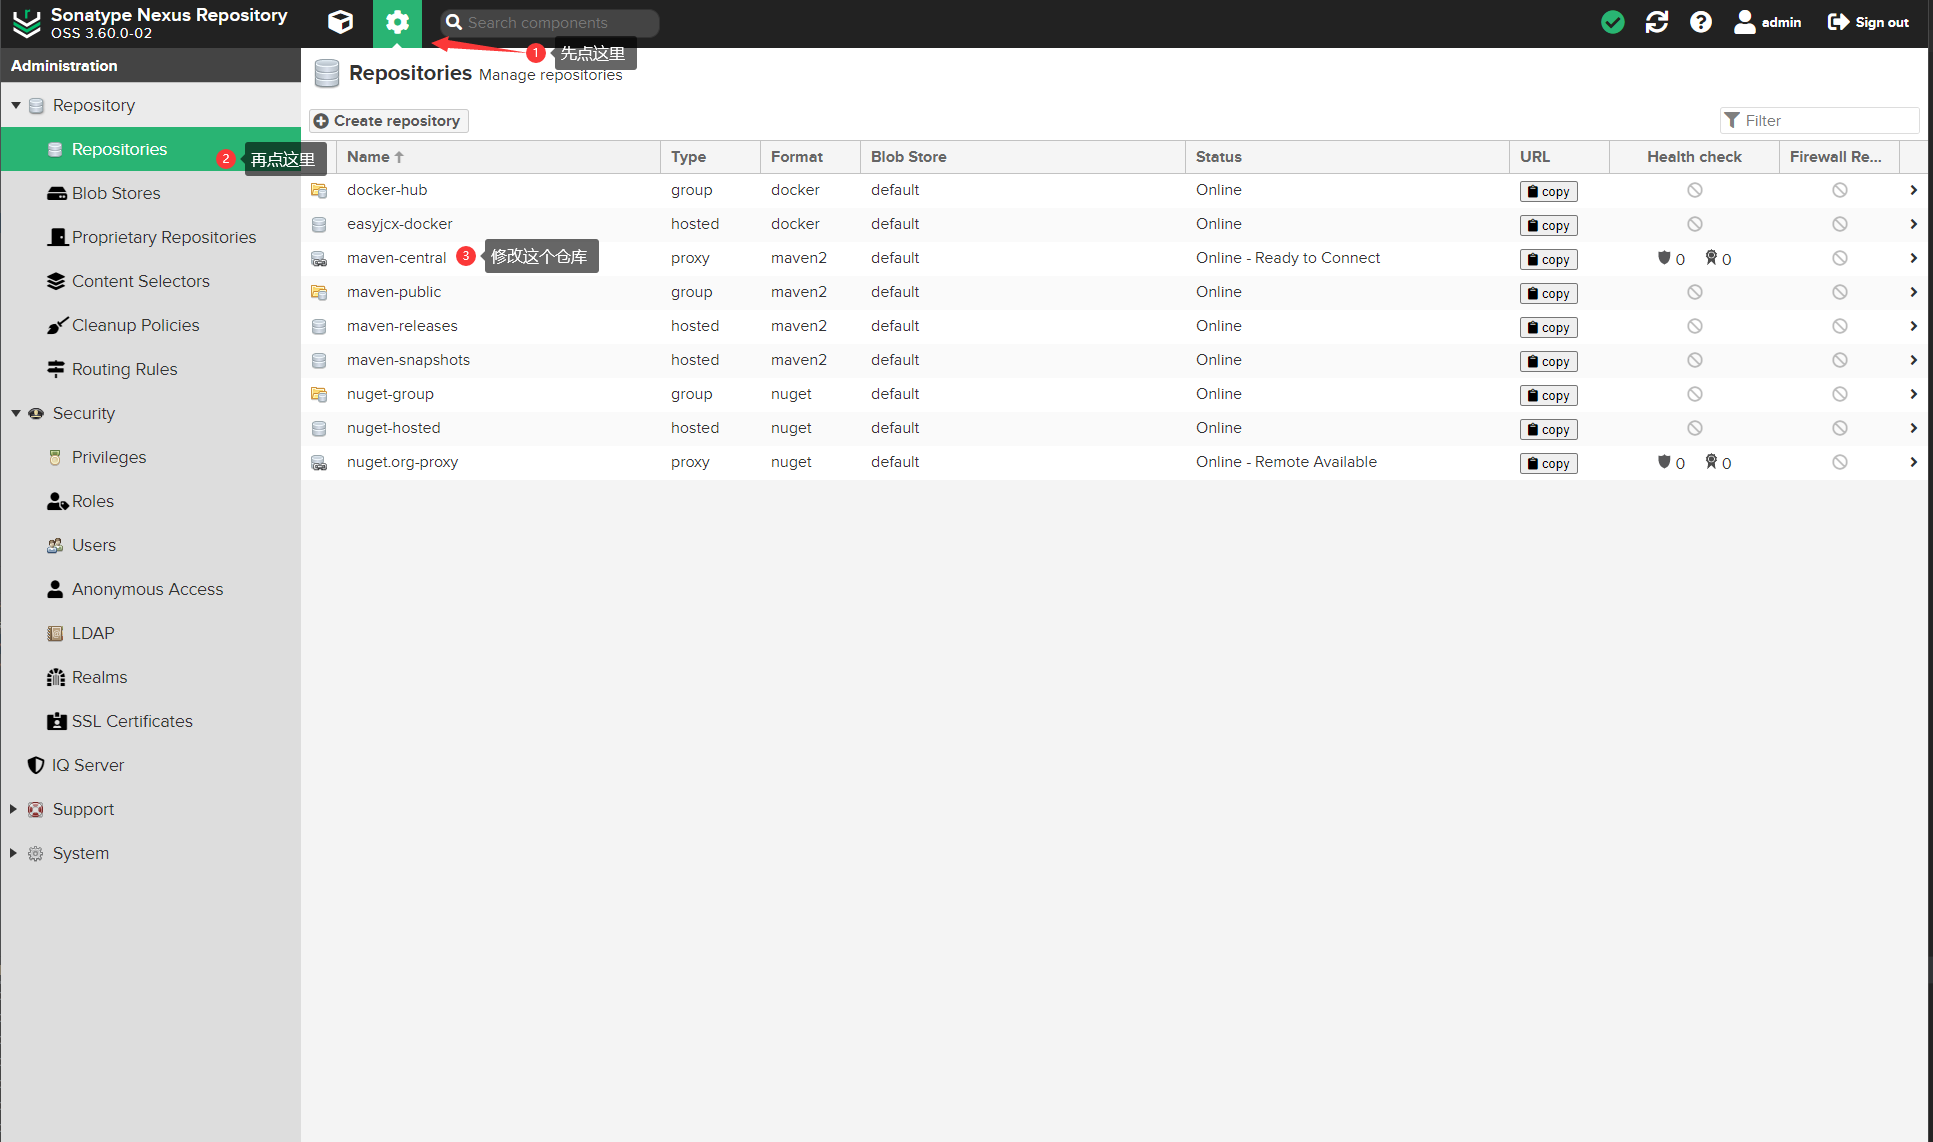Open LDAP settings
This screenshot has height=1142, width=1933.
(151, 633)
